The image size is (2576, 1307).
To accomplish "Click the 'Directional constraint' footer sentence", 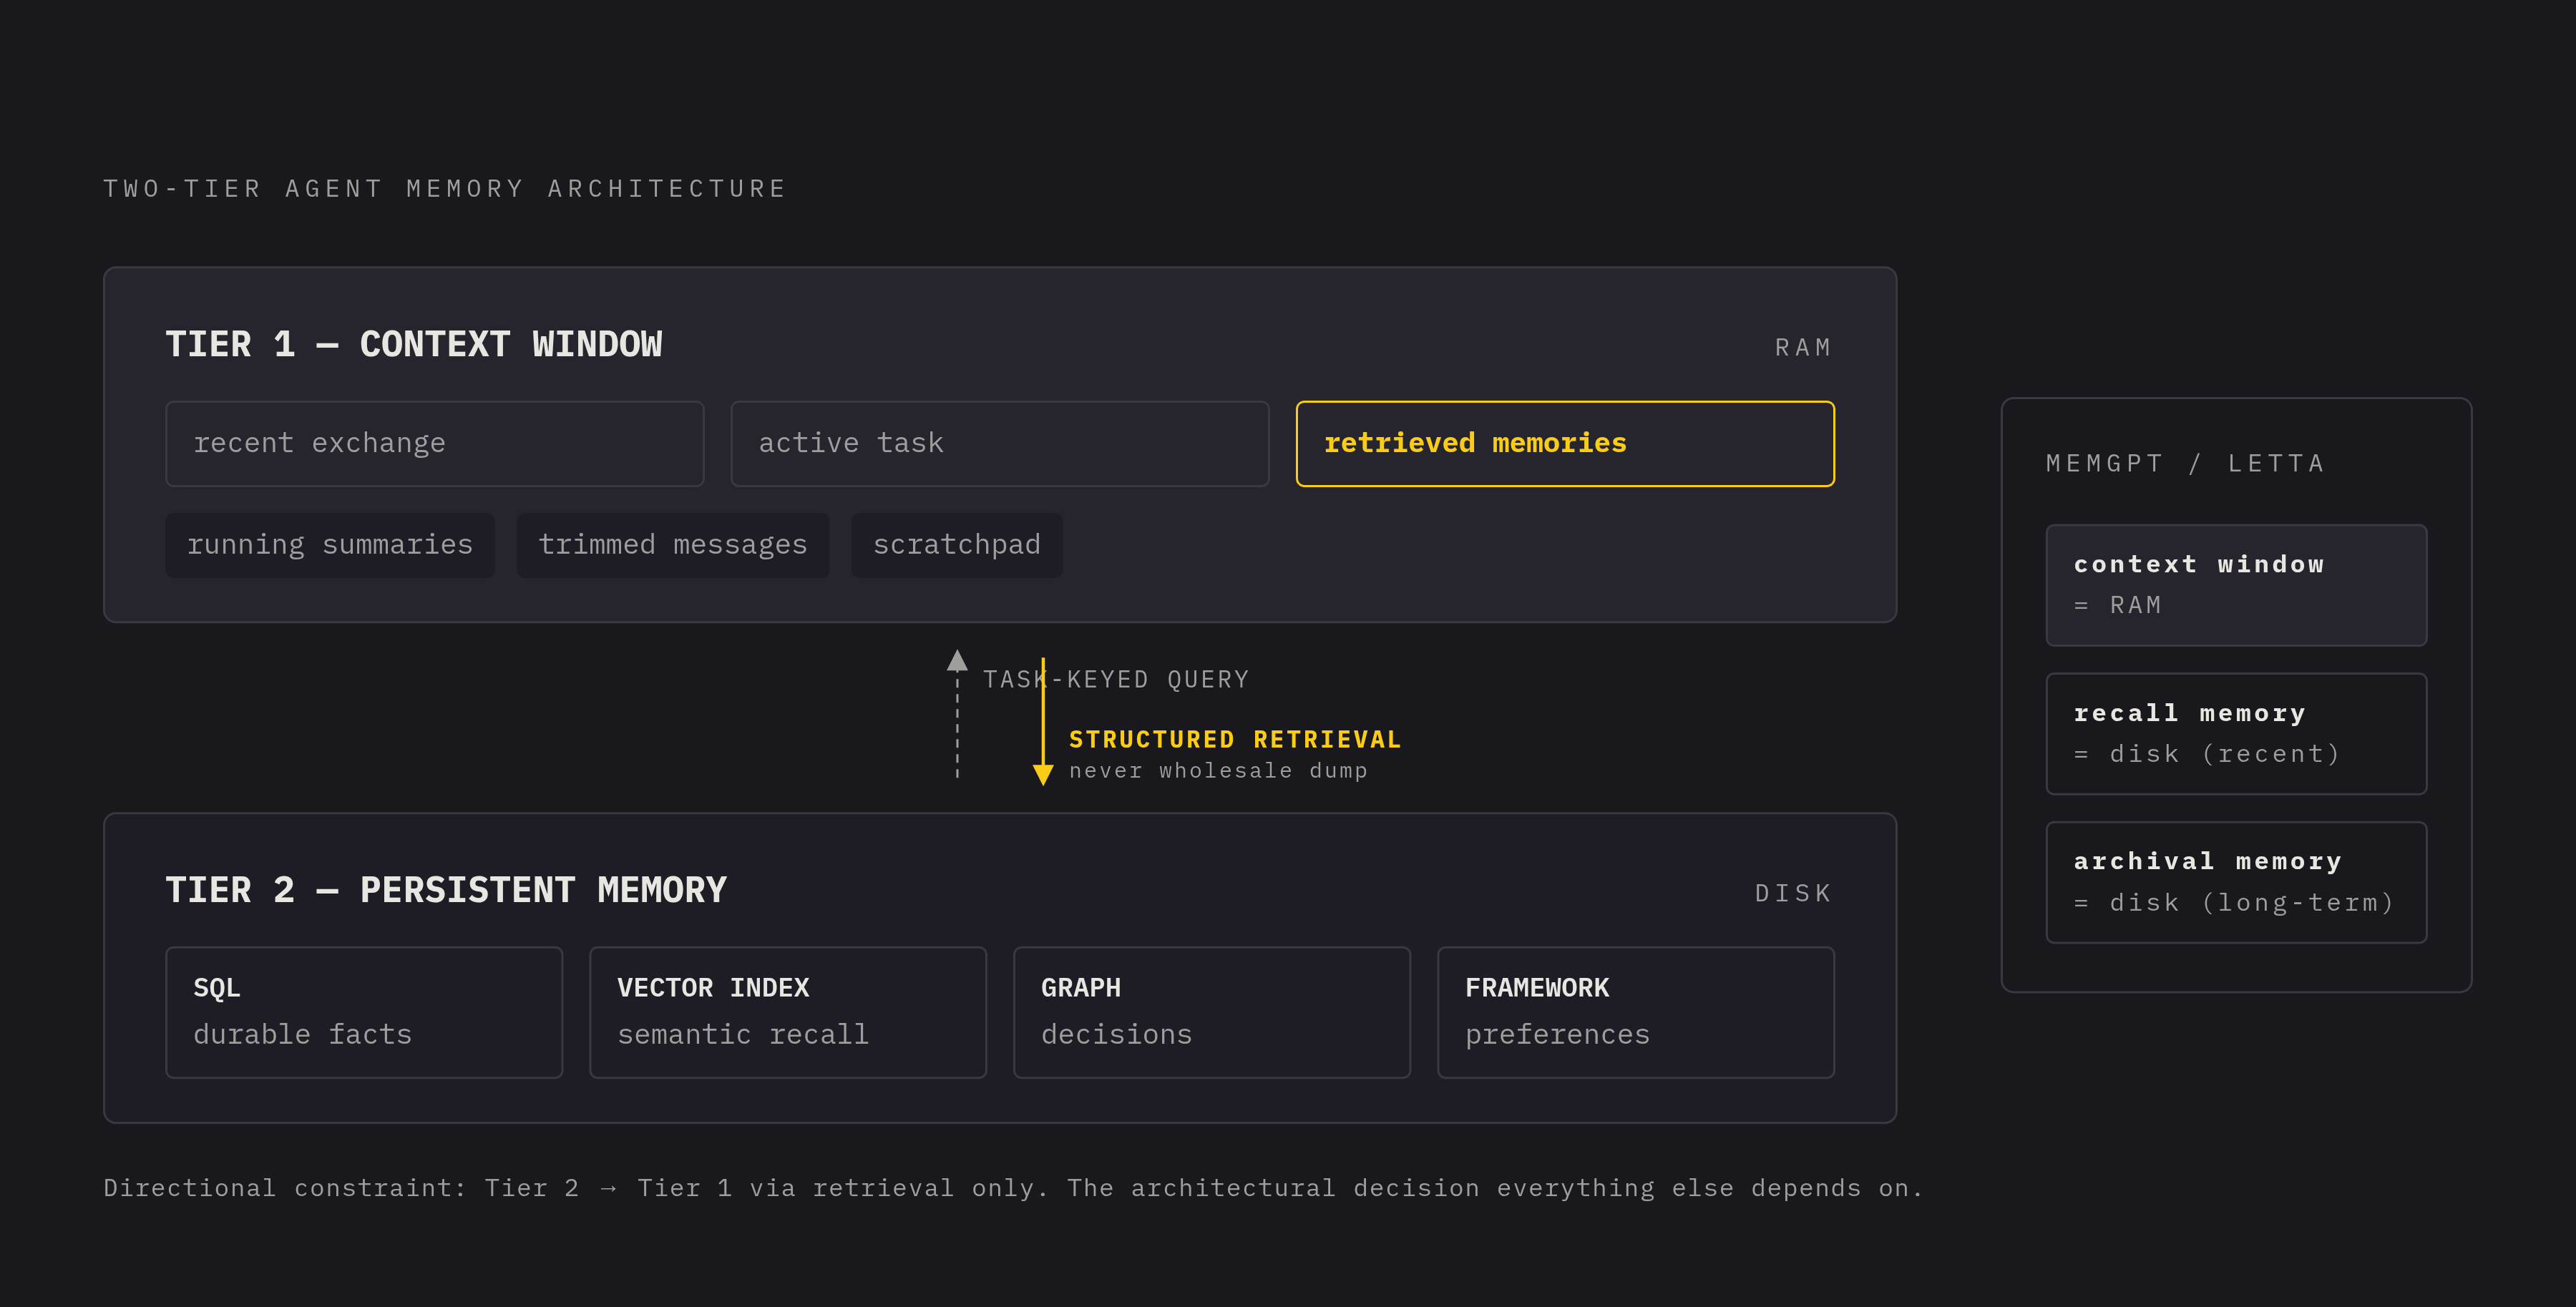I will point(1013,1188).
